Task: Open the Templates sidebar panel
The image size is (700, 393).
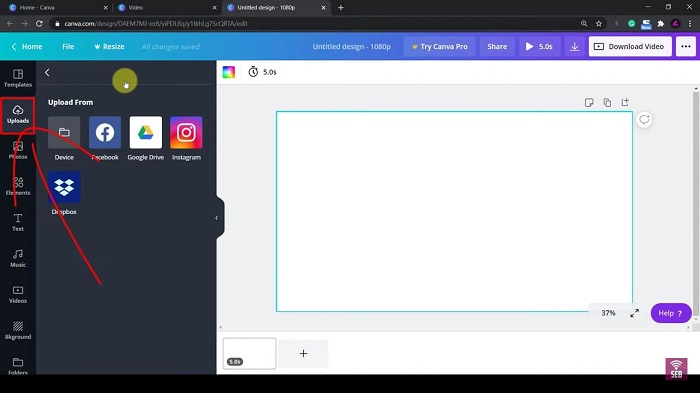Action: [18, 78]
